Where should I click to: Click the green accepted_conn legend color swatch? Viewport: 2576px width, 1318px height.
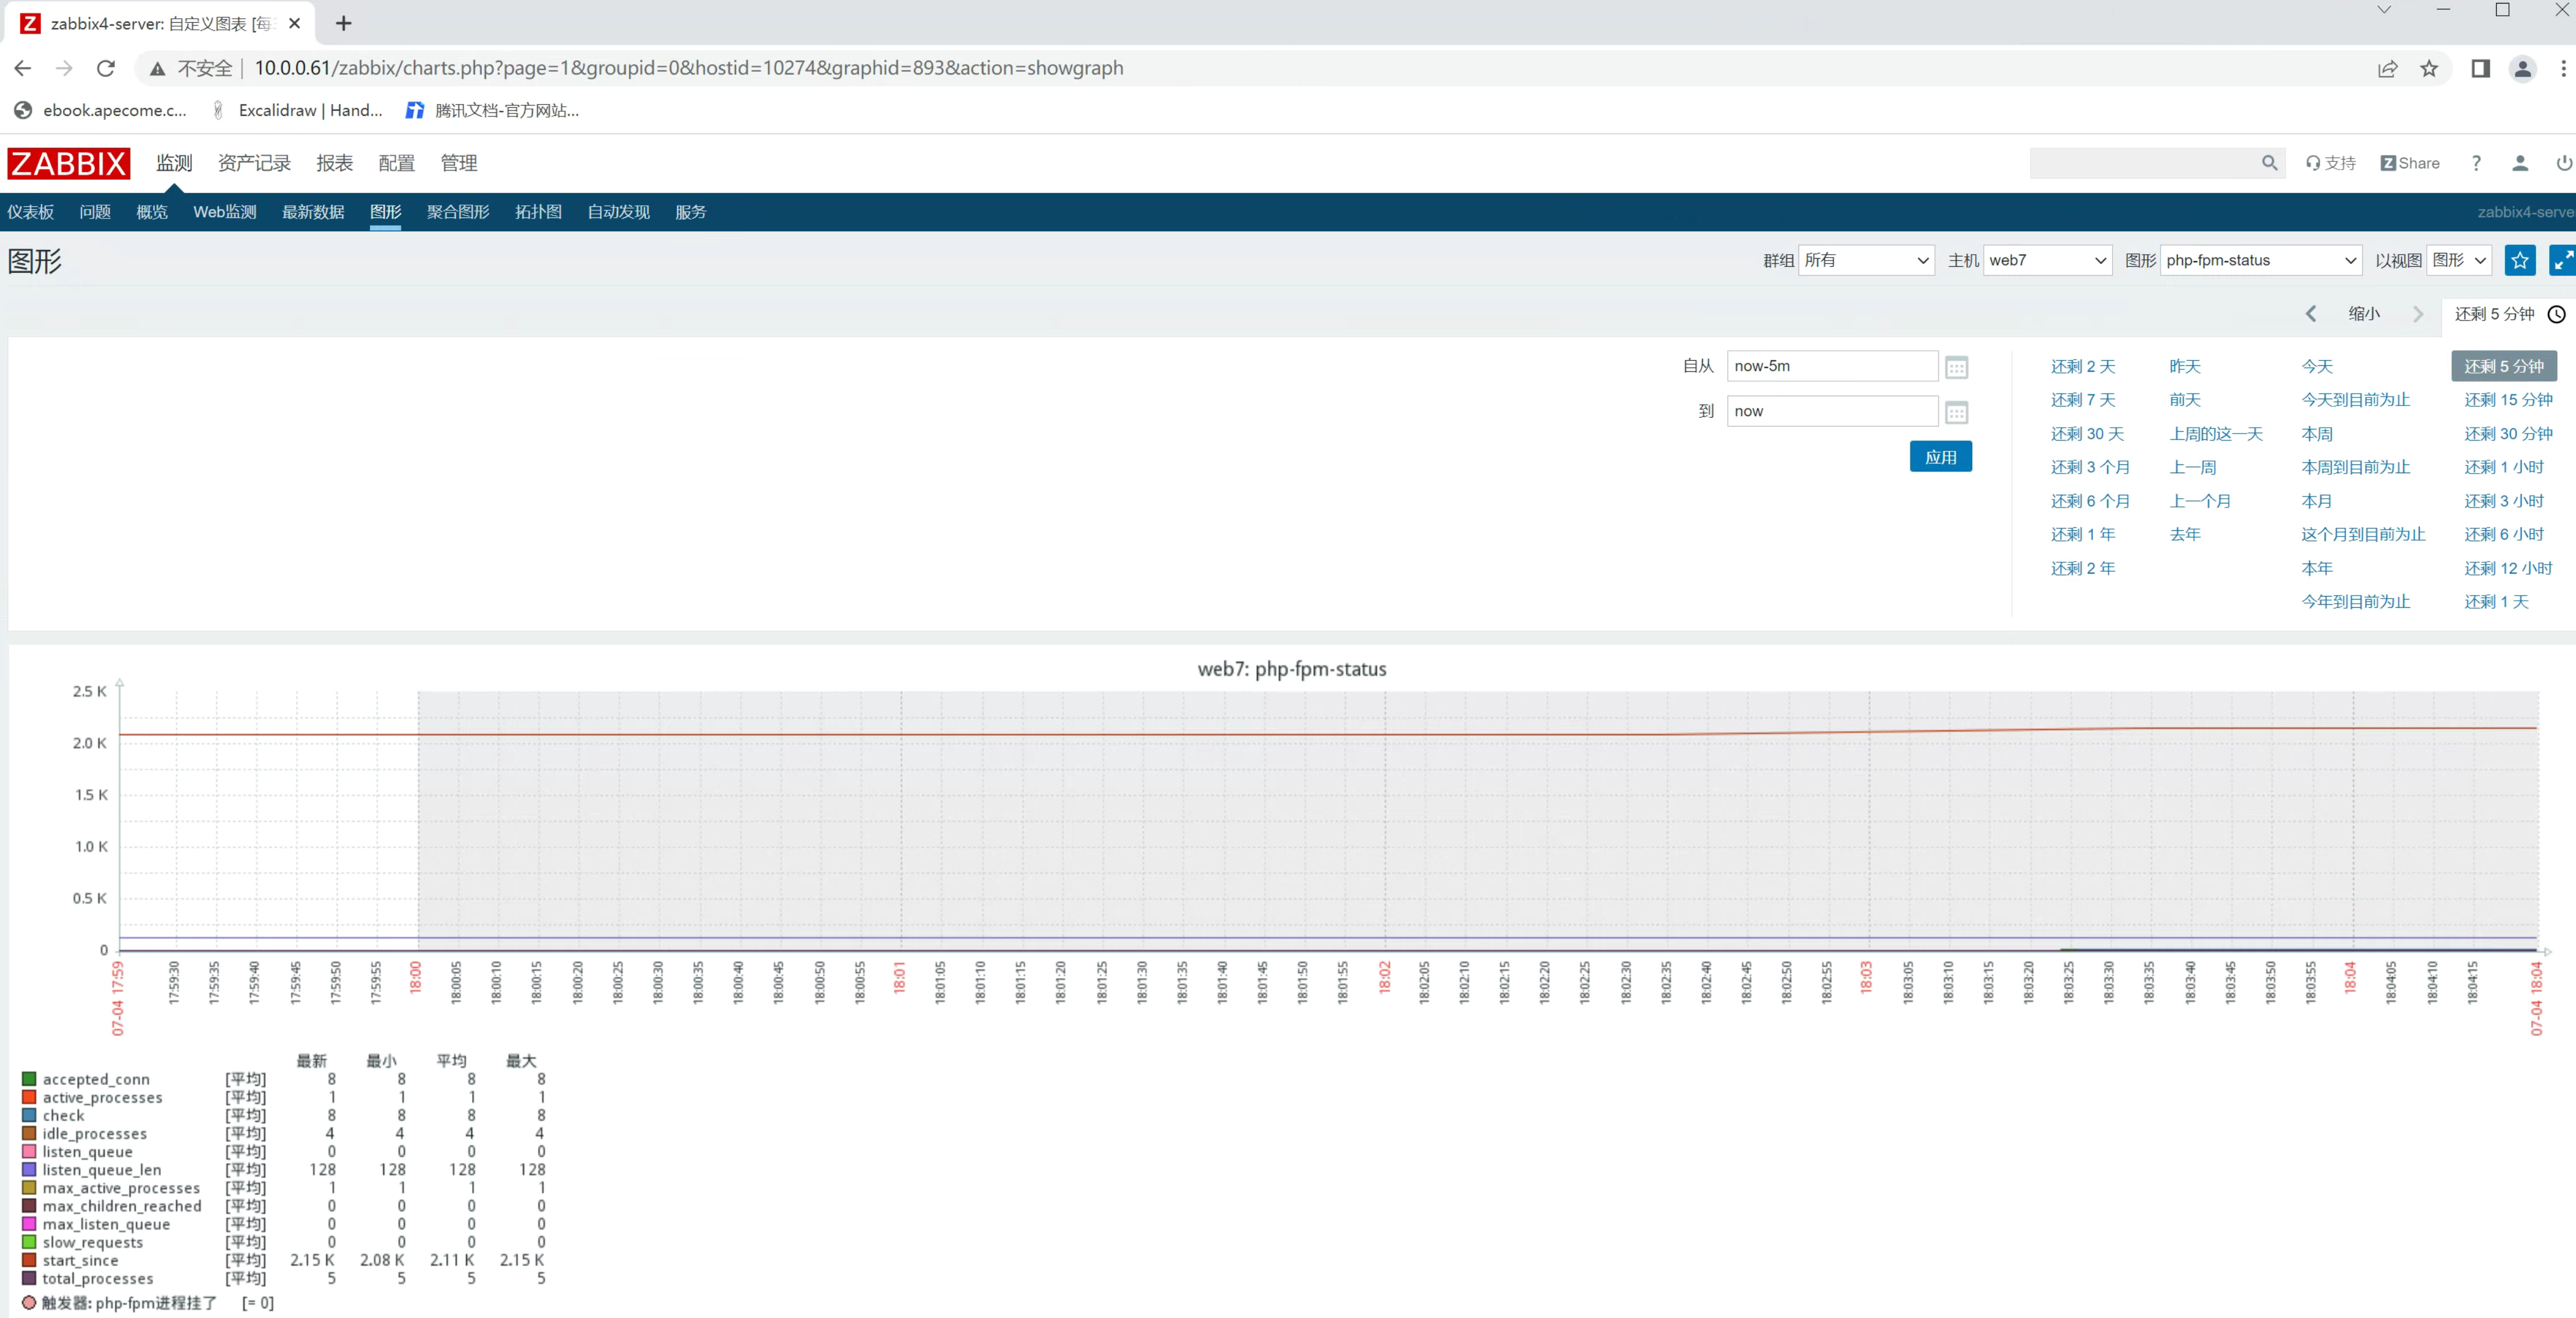coord(29,1079)
